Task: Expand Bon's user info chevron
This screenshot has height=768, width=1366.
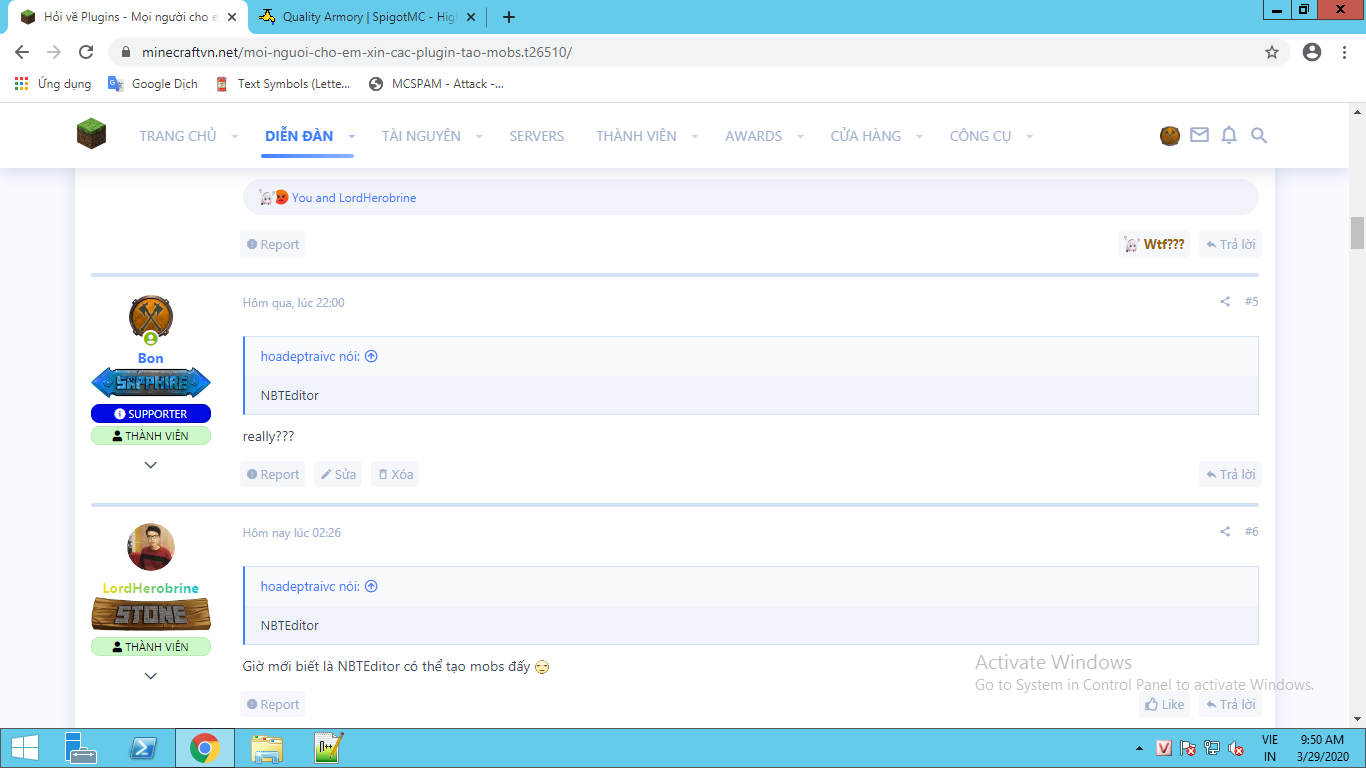Action: tap(151, 465)
